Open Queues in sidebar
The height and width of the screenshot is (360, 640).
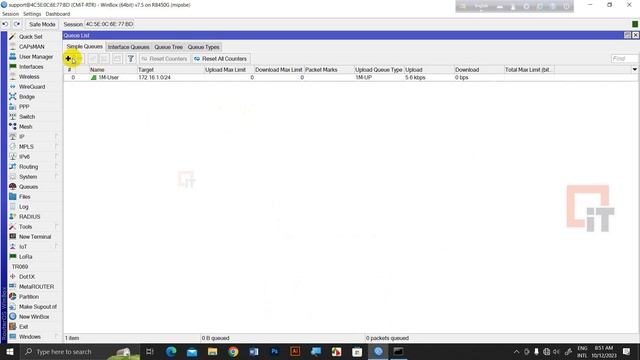pos(28,187)
